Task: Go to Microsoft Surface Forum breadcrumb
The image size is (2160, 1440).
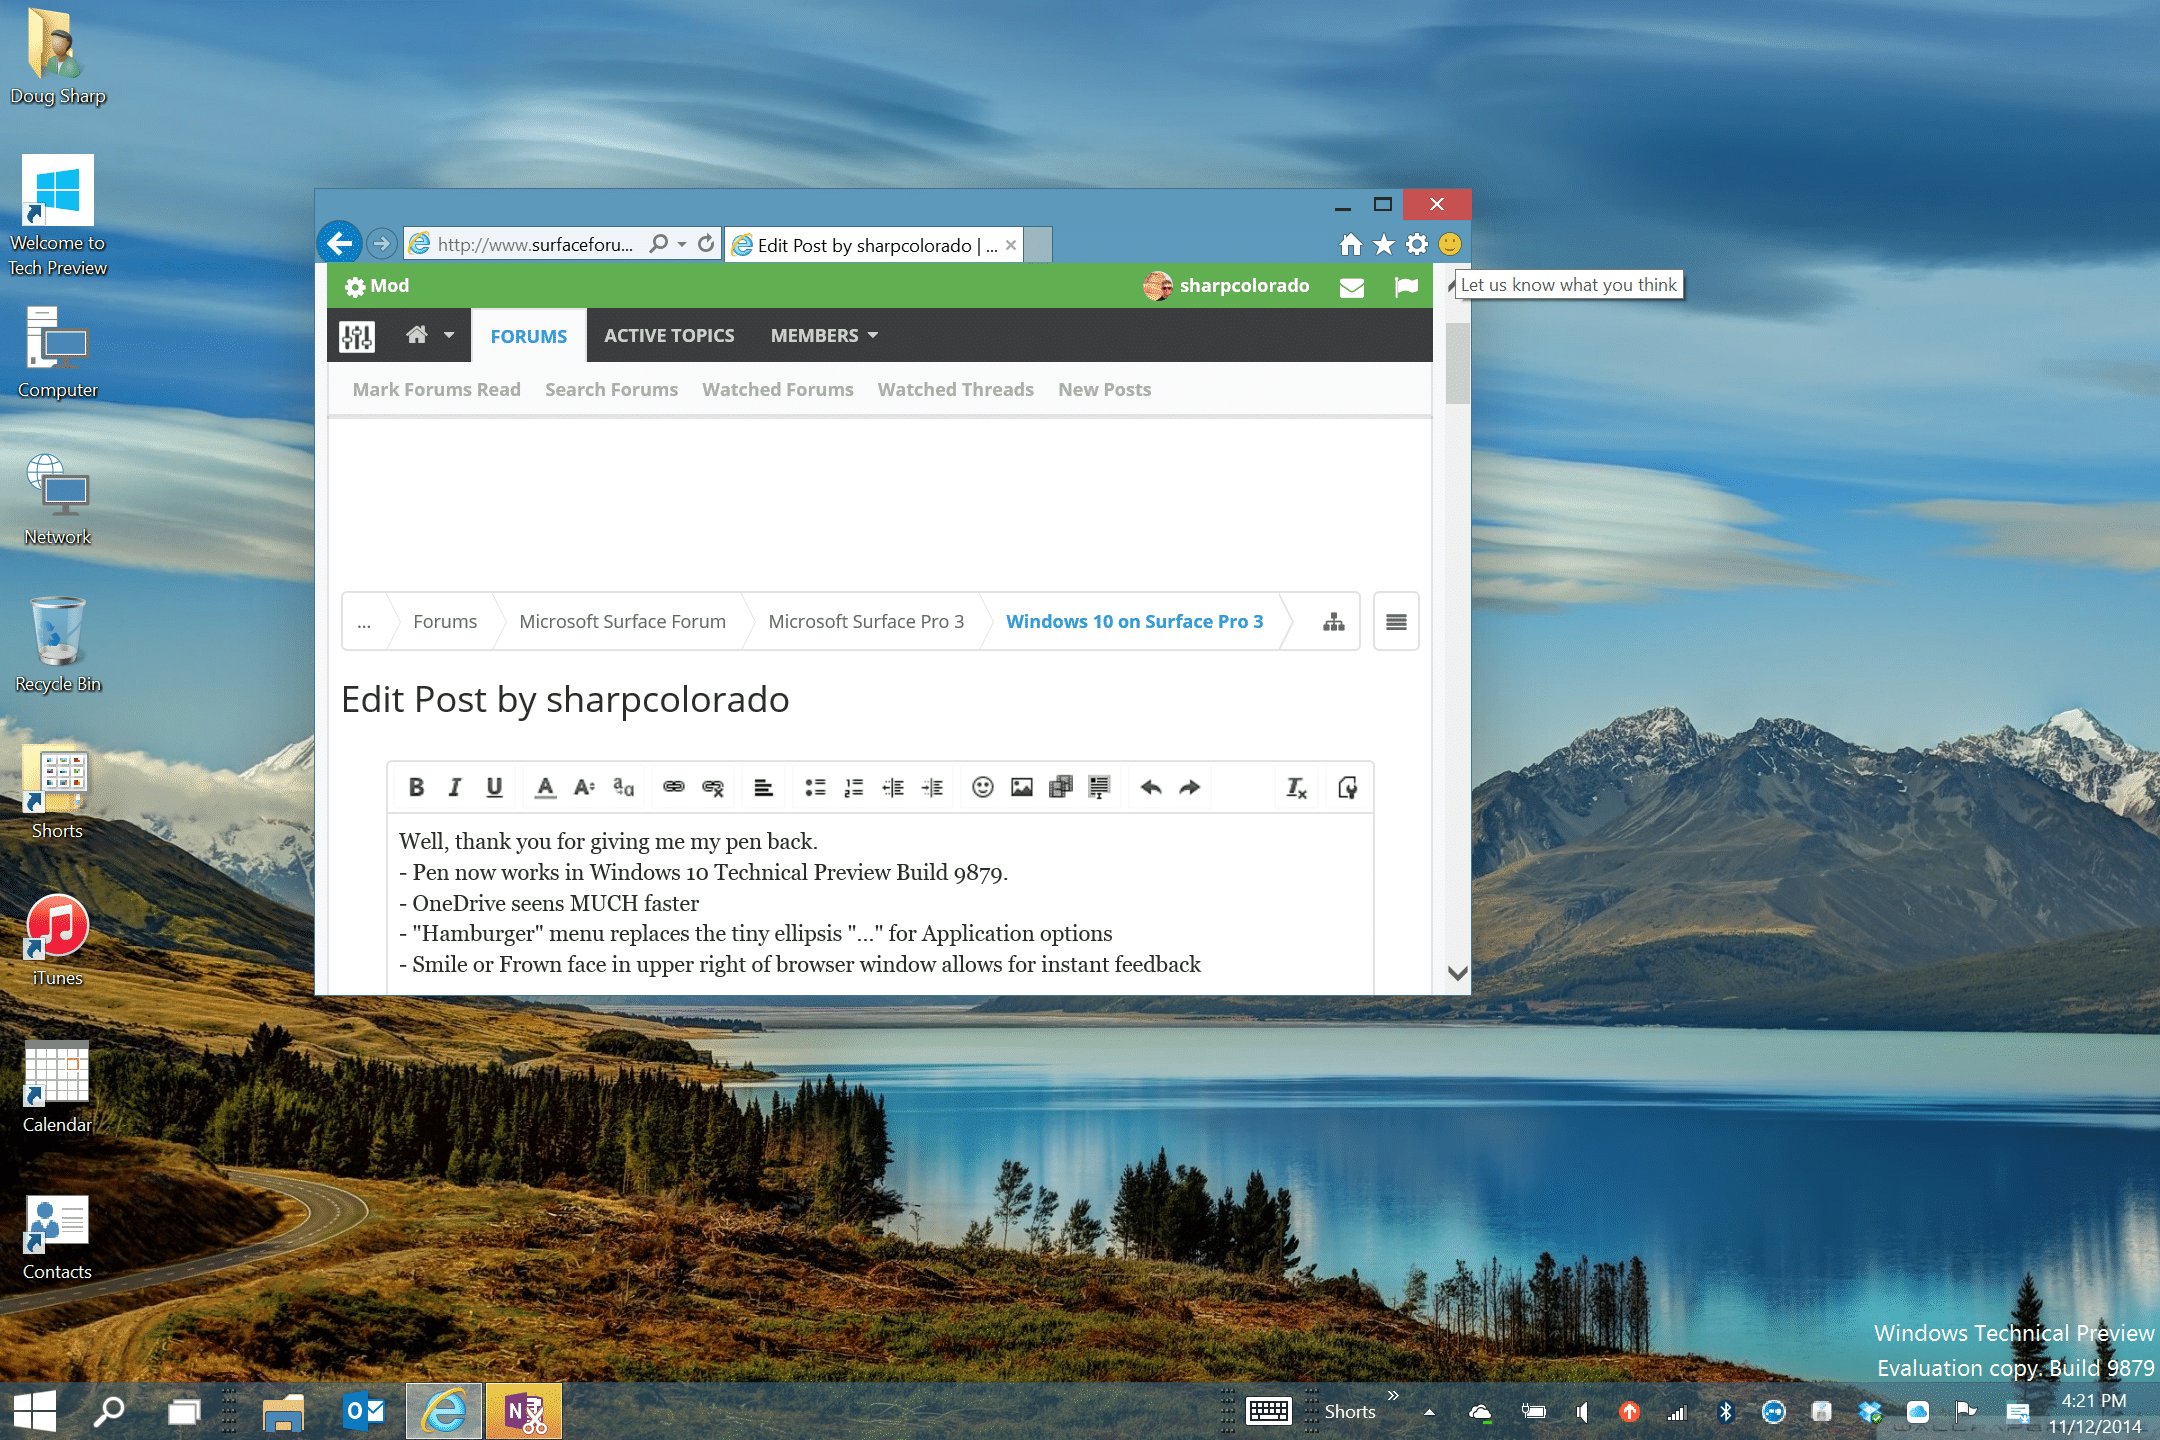Action: point(622,622)
